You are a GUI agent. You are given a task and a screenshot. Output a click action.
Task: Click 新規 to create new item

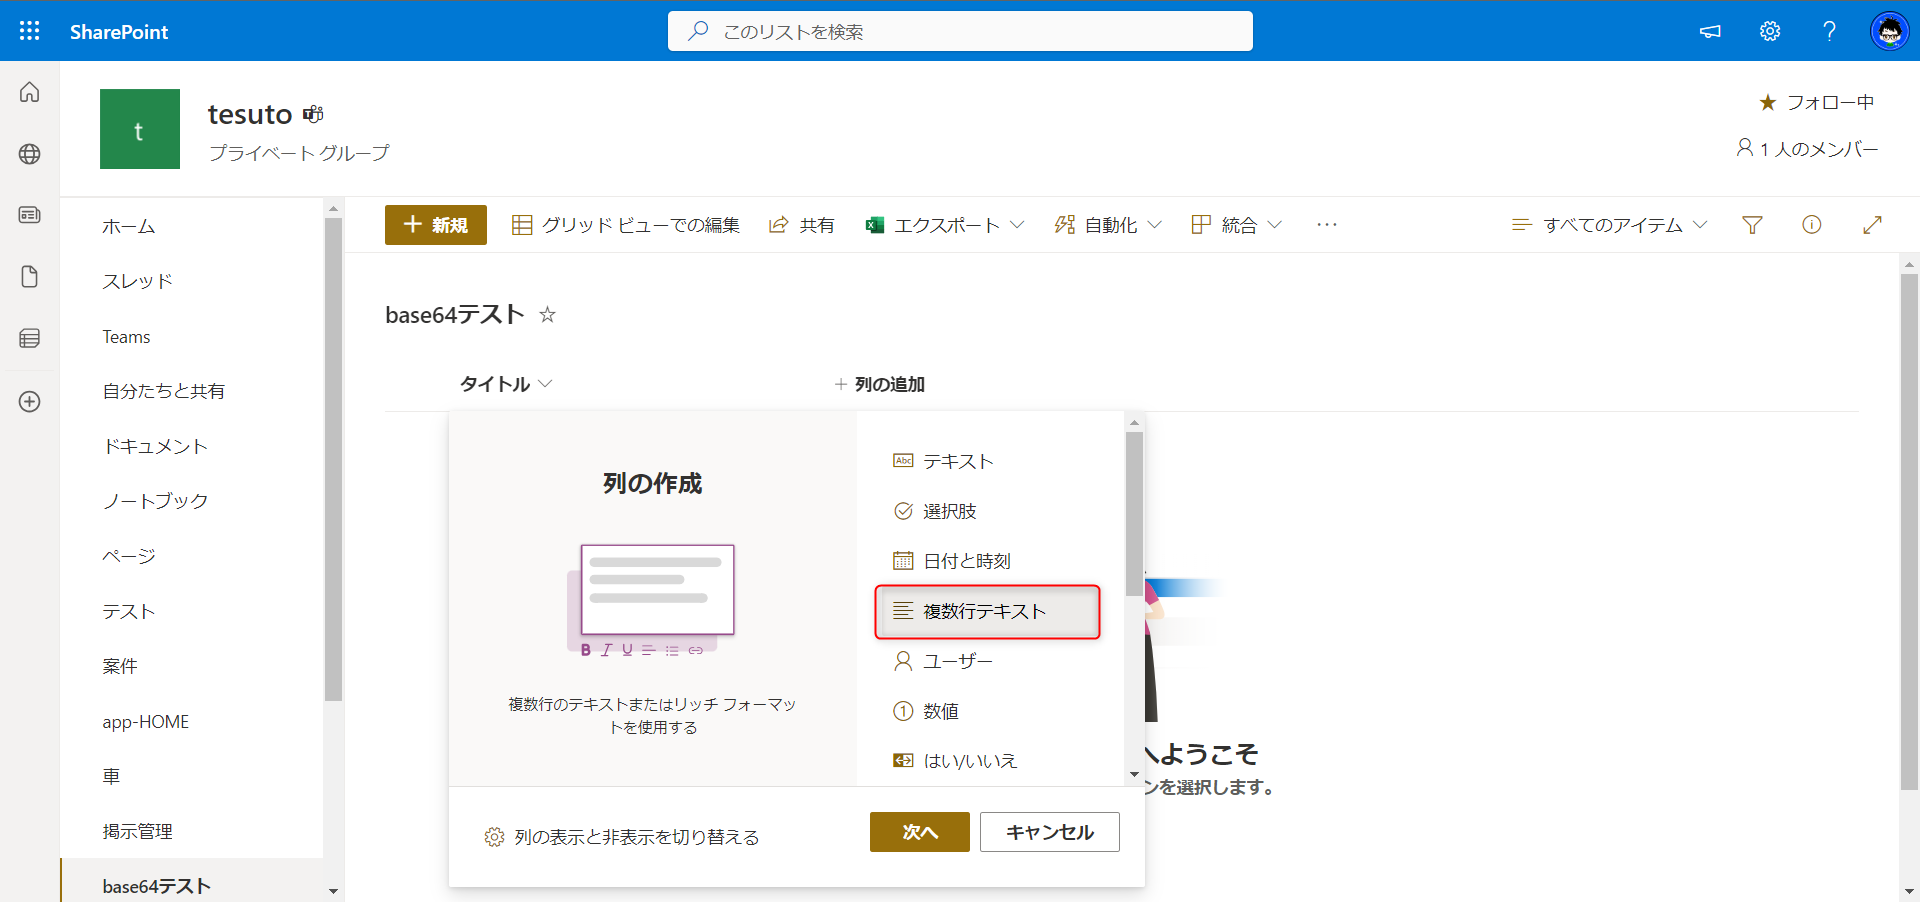[435, 224]
